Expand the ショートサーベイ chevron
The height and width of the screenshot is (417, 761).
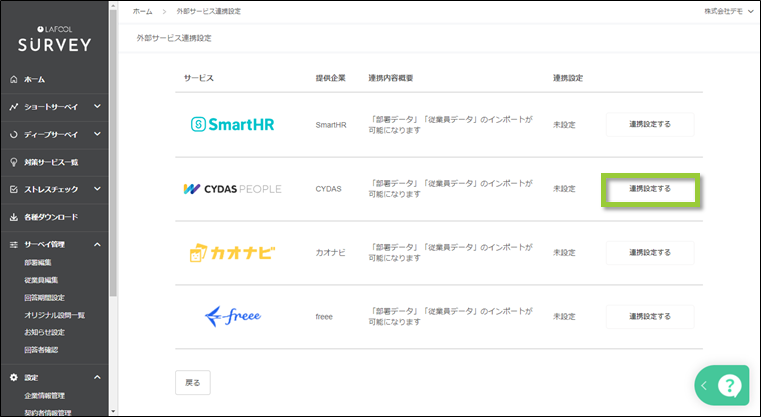tap(97, 106)
